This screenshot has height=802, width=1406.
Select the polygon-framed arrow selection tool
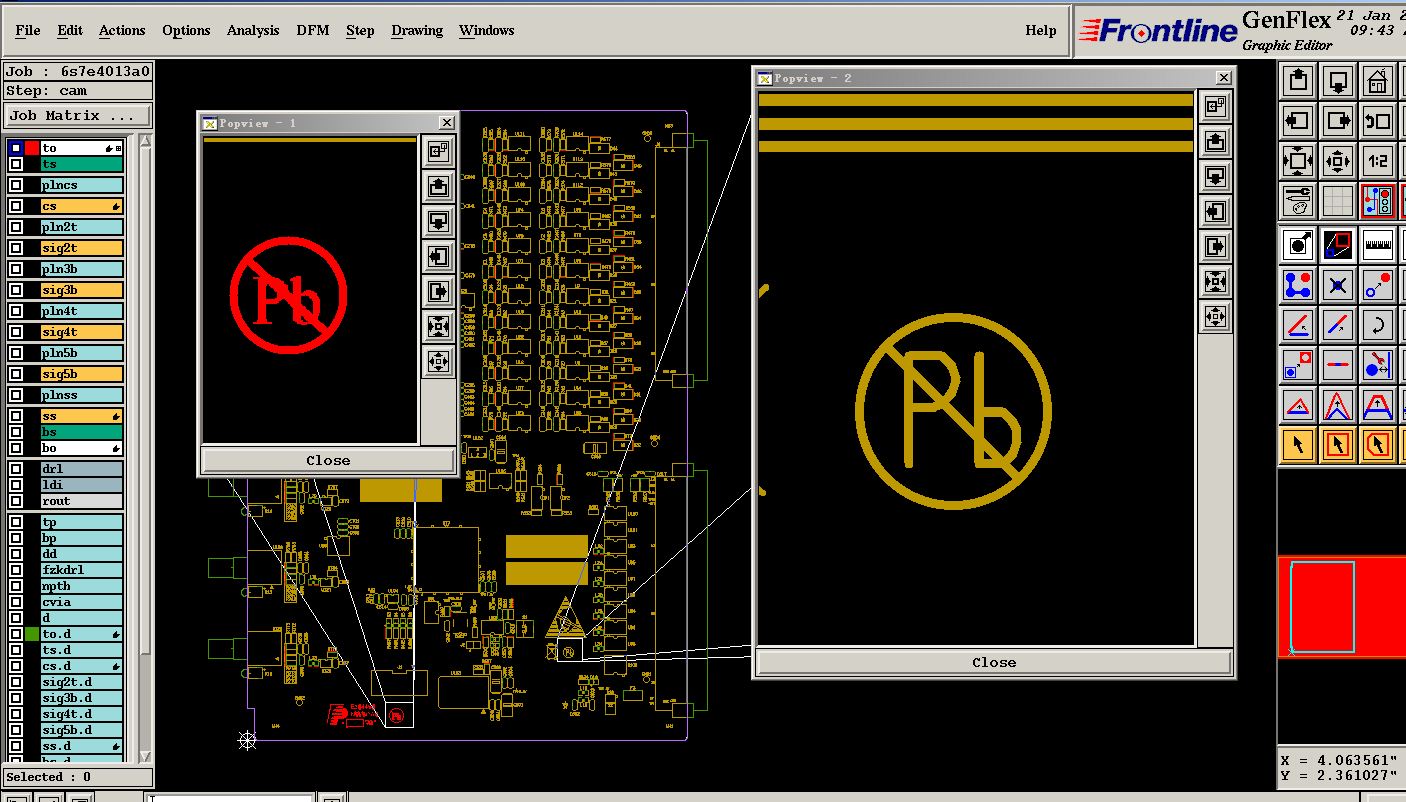coord(1378,444)
